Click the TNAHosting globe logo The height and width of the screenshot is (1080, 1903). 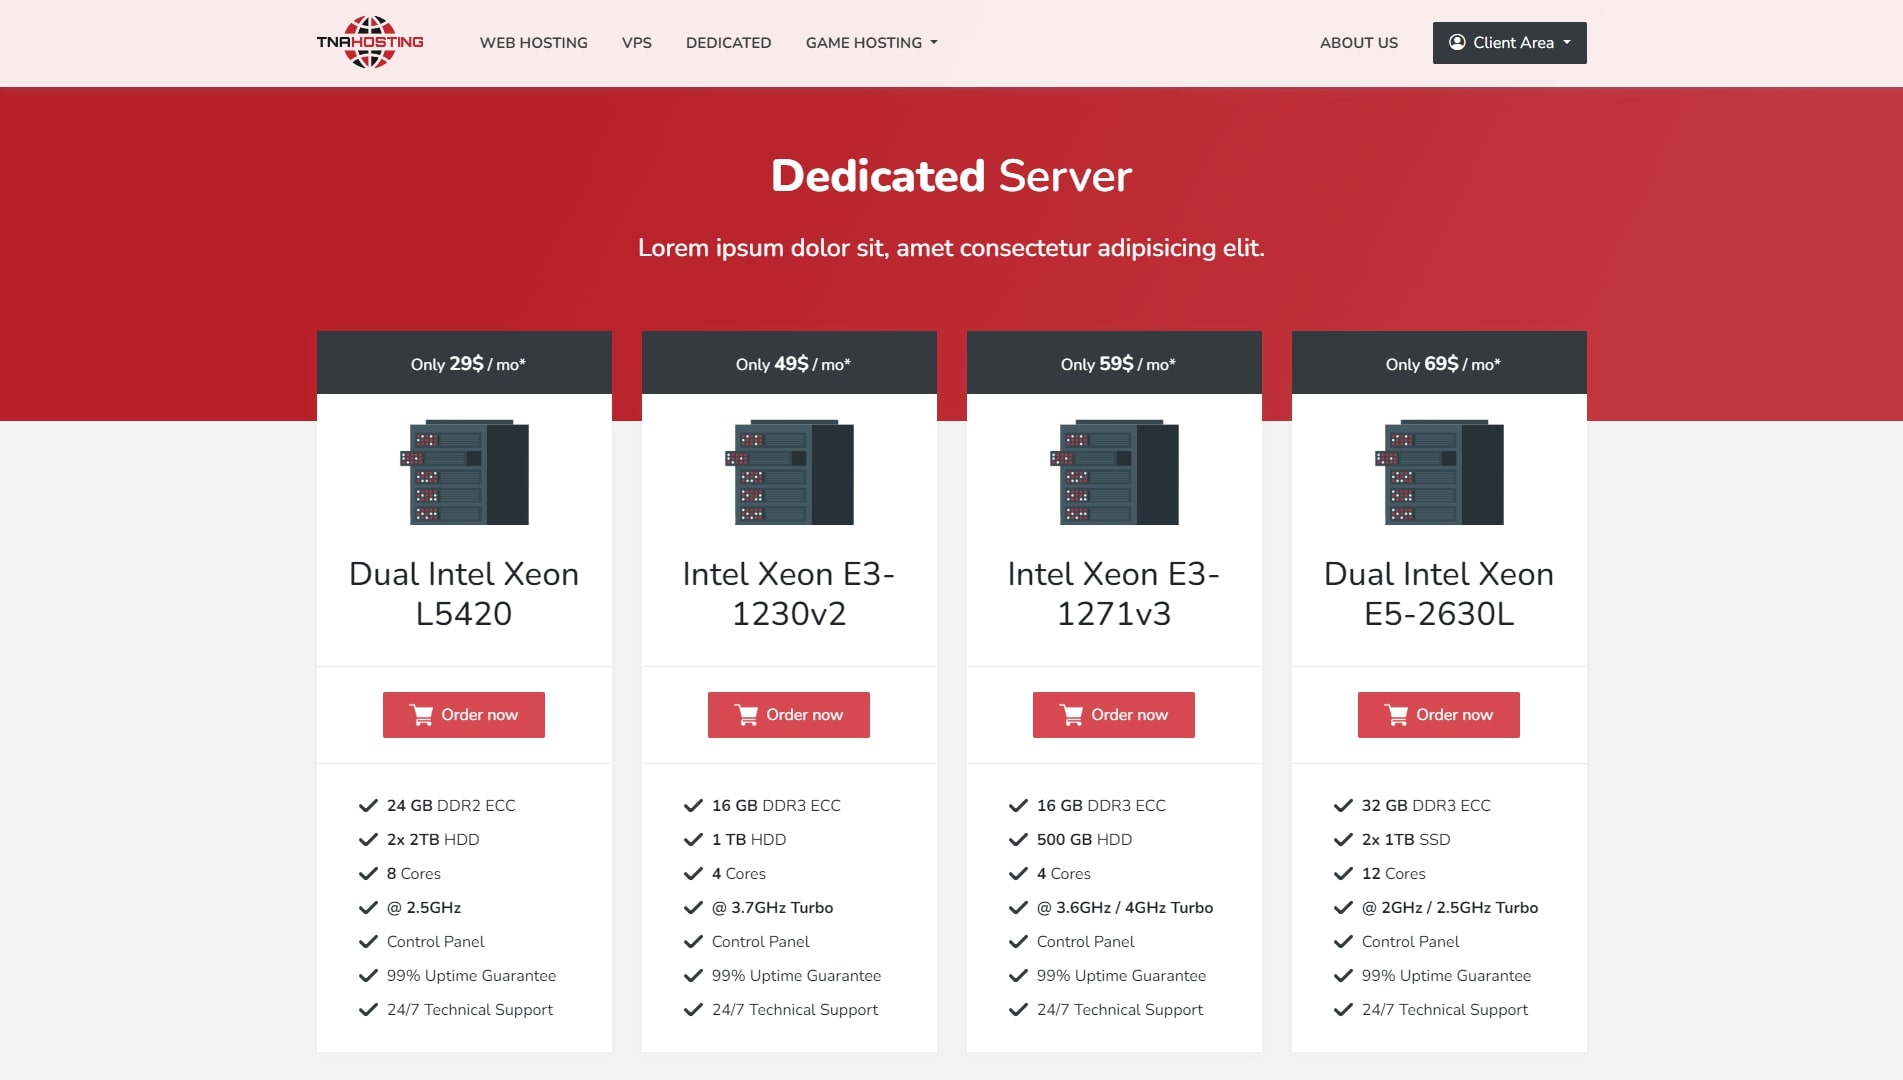click(x=370, y=42)
